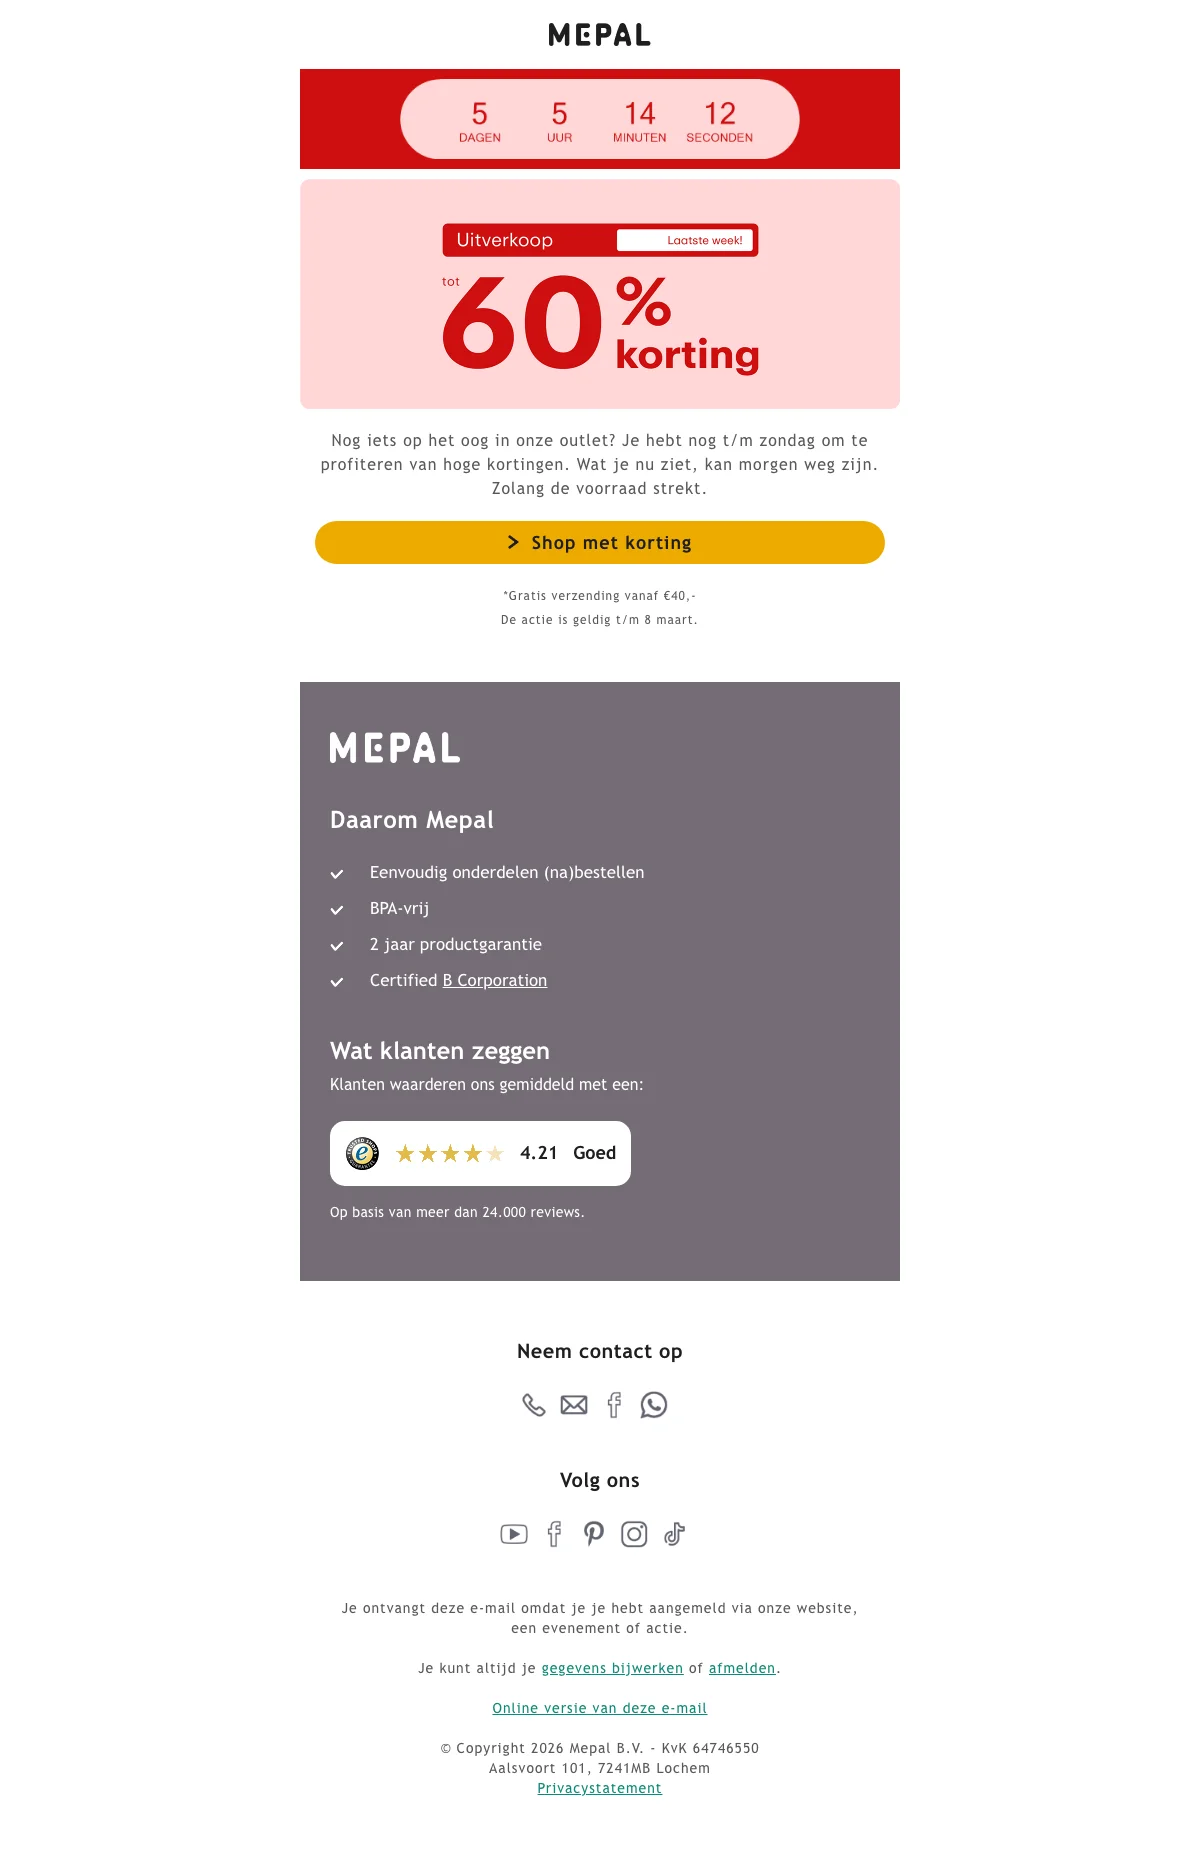Open the email envelope contact icon

point(574,1405)
